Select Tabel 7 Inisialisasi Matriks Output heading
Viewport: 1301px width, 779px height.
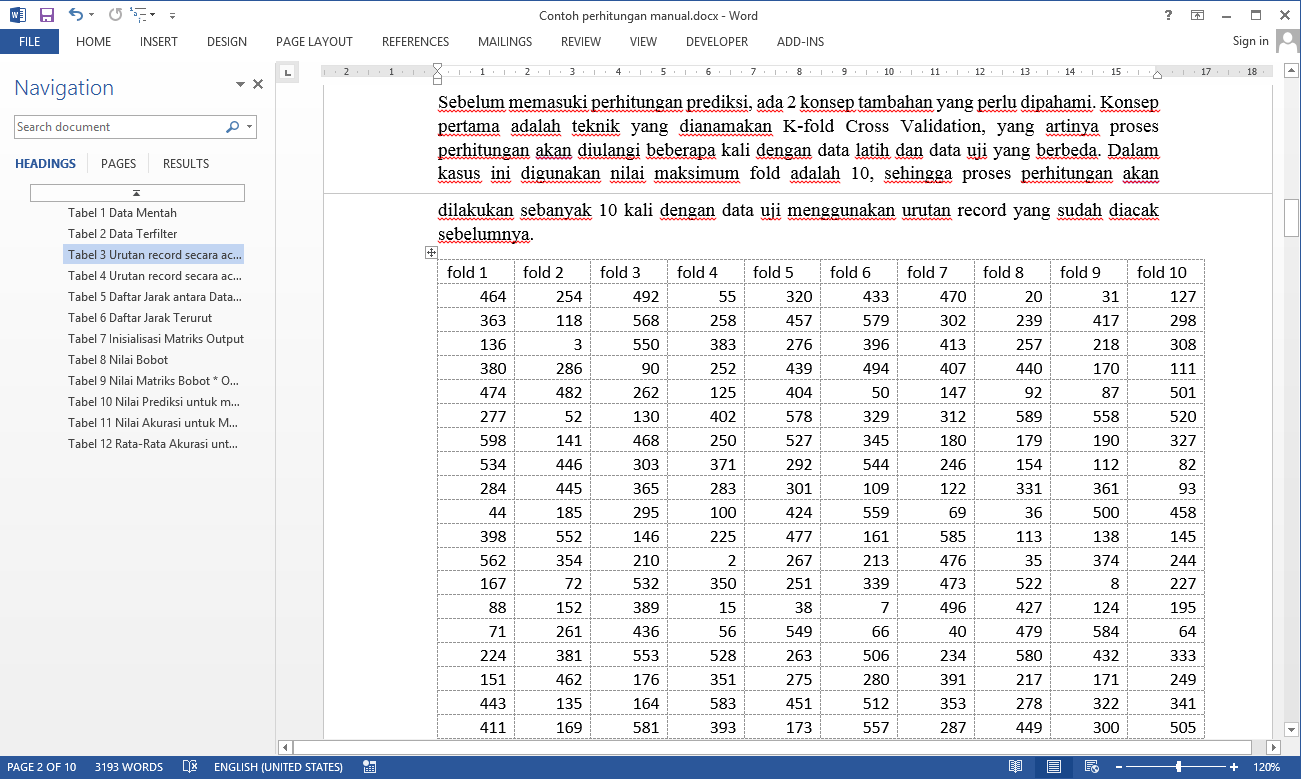156,339
